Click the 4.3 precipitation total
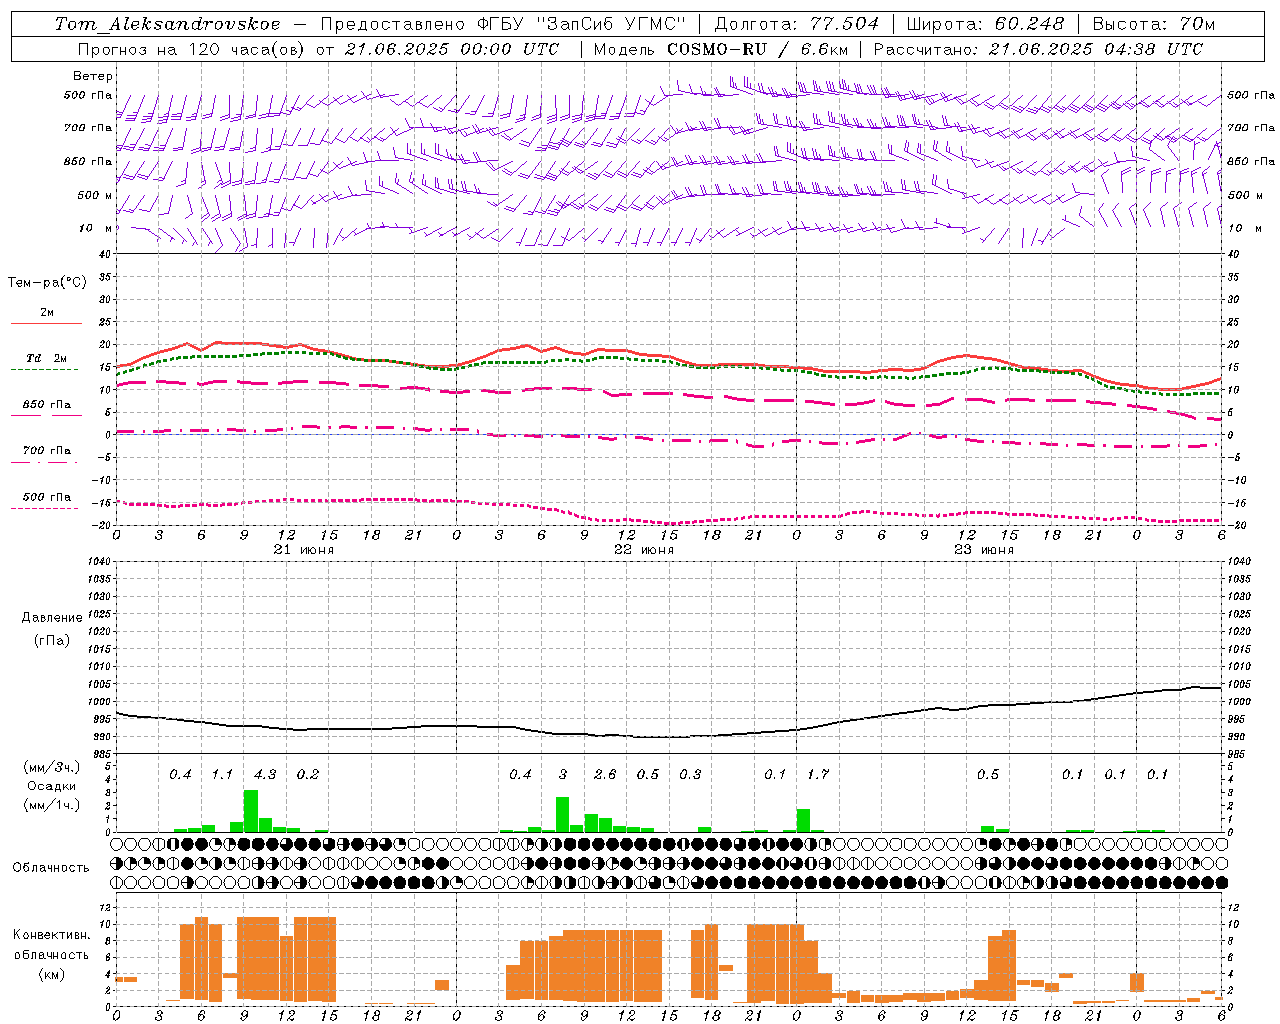The width and height of the screenshot is (1280, 1024). coord(265,775)
